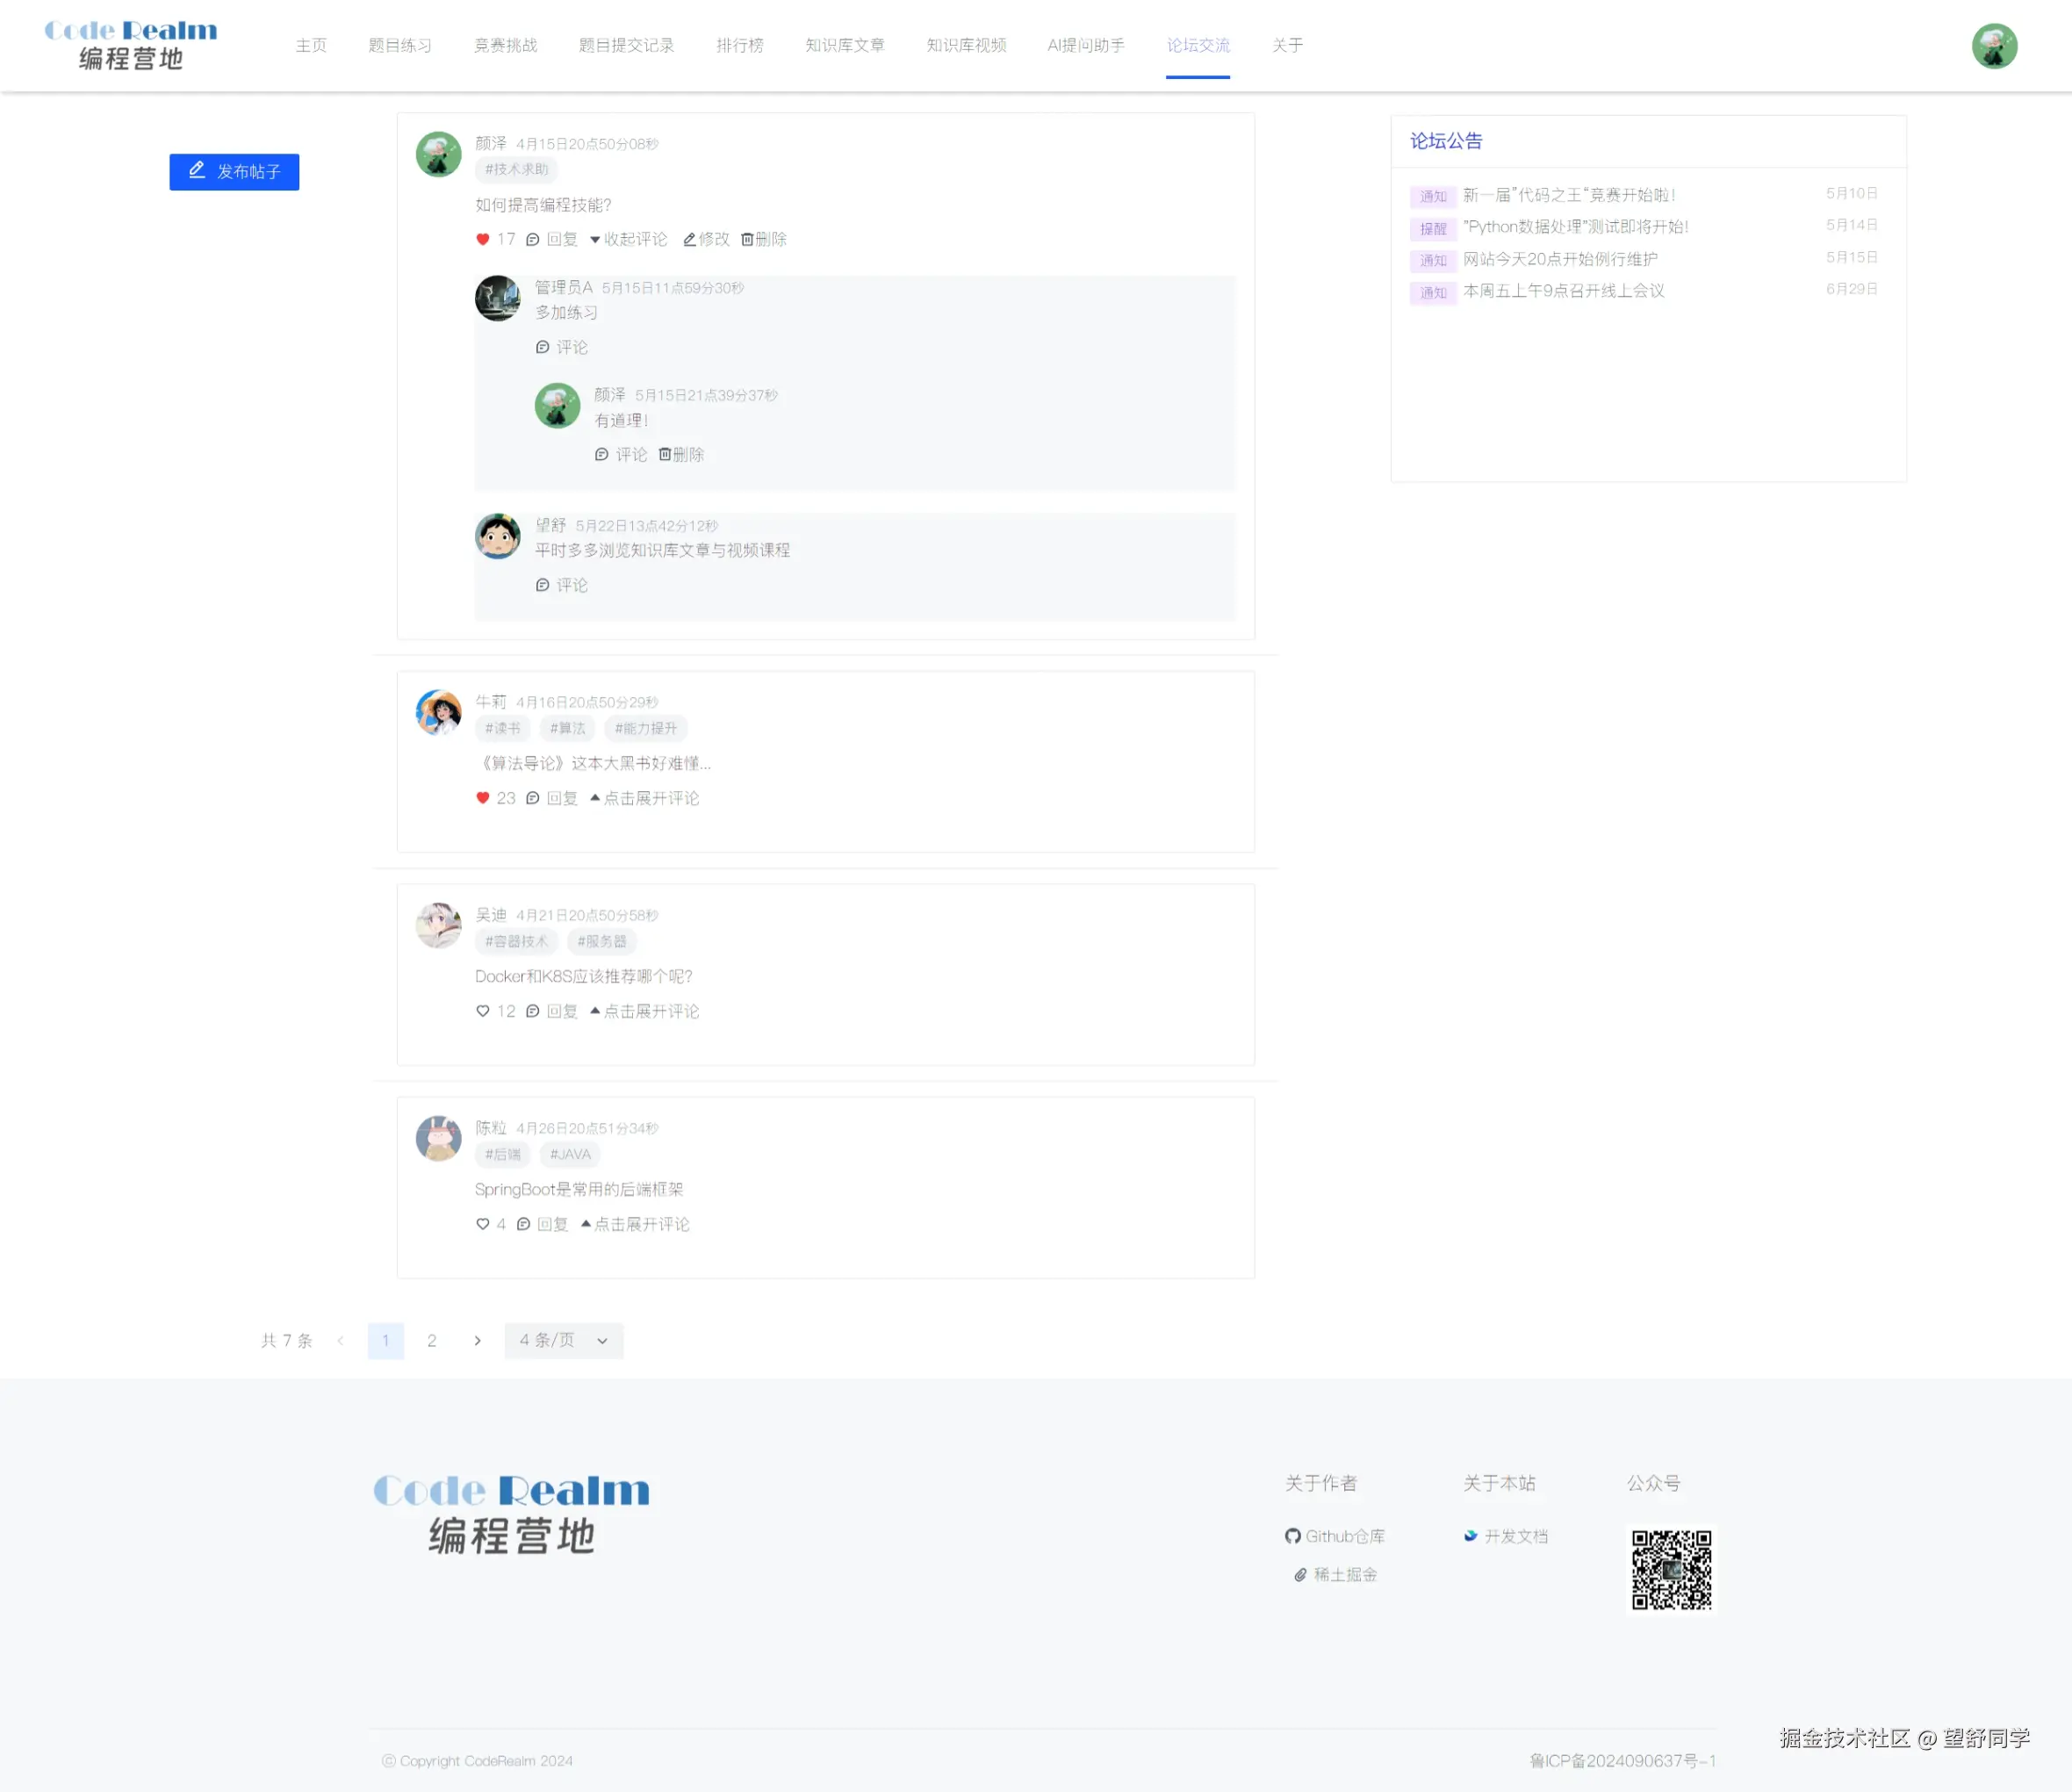Toggle heart on 陈粒's SpringBoot post
The image size is (2072, 1792).
(483, 1225)
